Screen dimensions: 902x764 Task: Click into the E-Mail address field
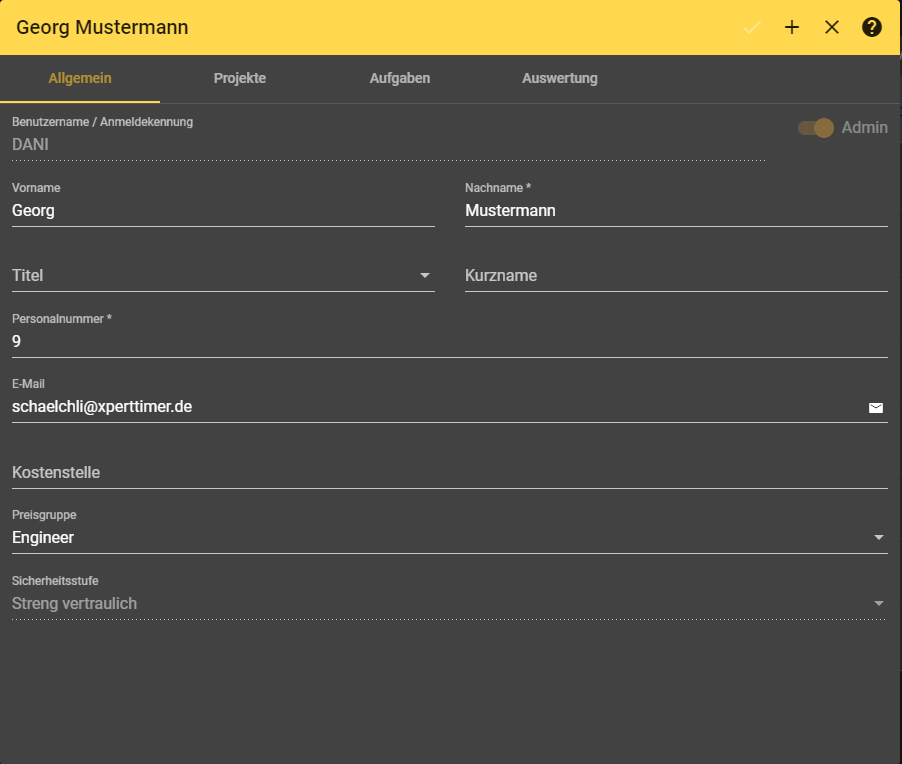click(430, 408)
